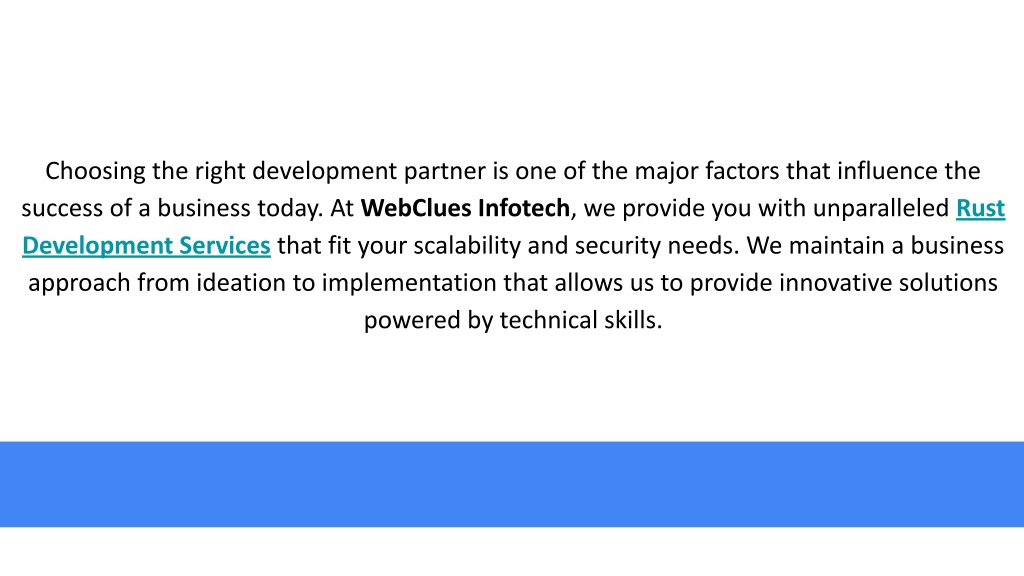Click the words "ideation to implementation"
The height and width of the screenshot is (576, 1024).
click(x=346, y=283)
